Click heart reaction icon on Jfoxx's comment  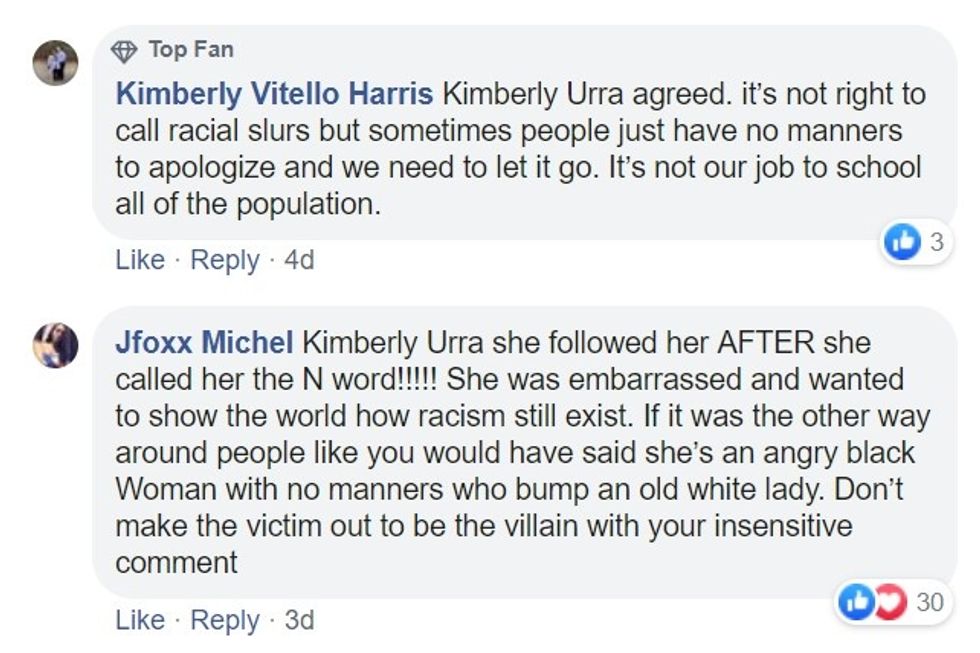[x=888, y=602]
